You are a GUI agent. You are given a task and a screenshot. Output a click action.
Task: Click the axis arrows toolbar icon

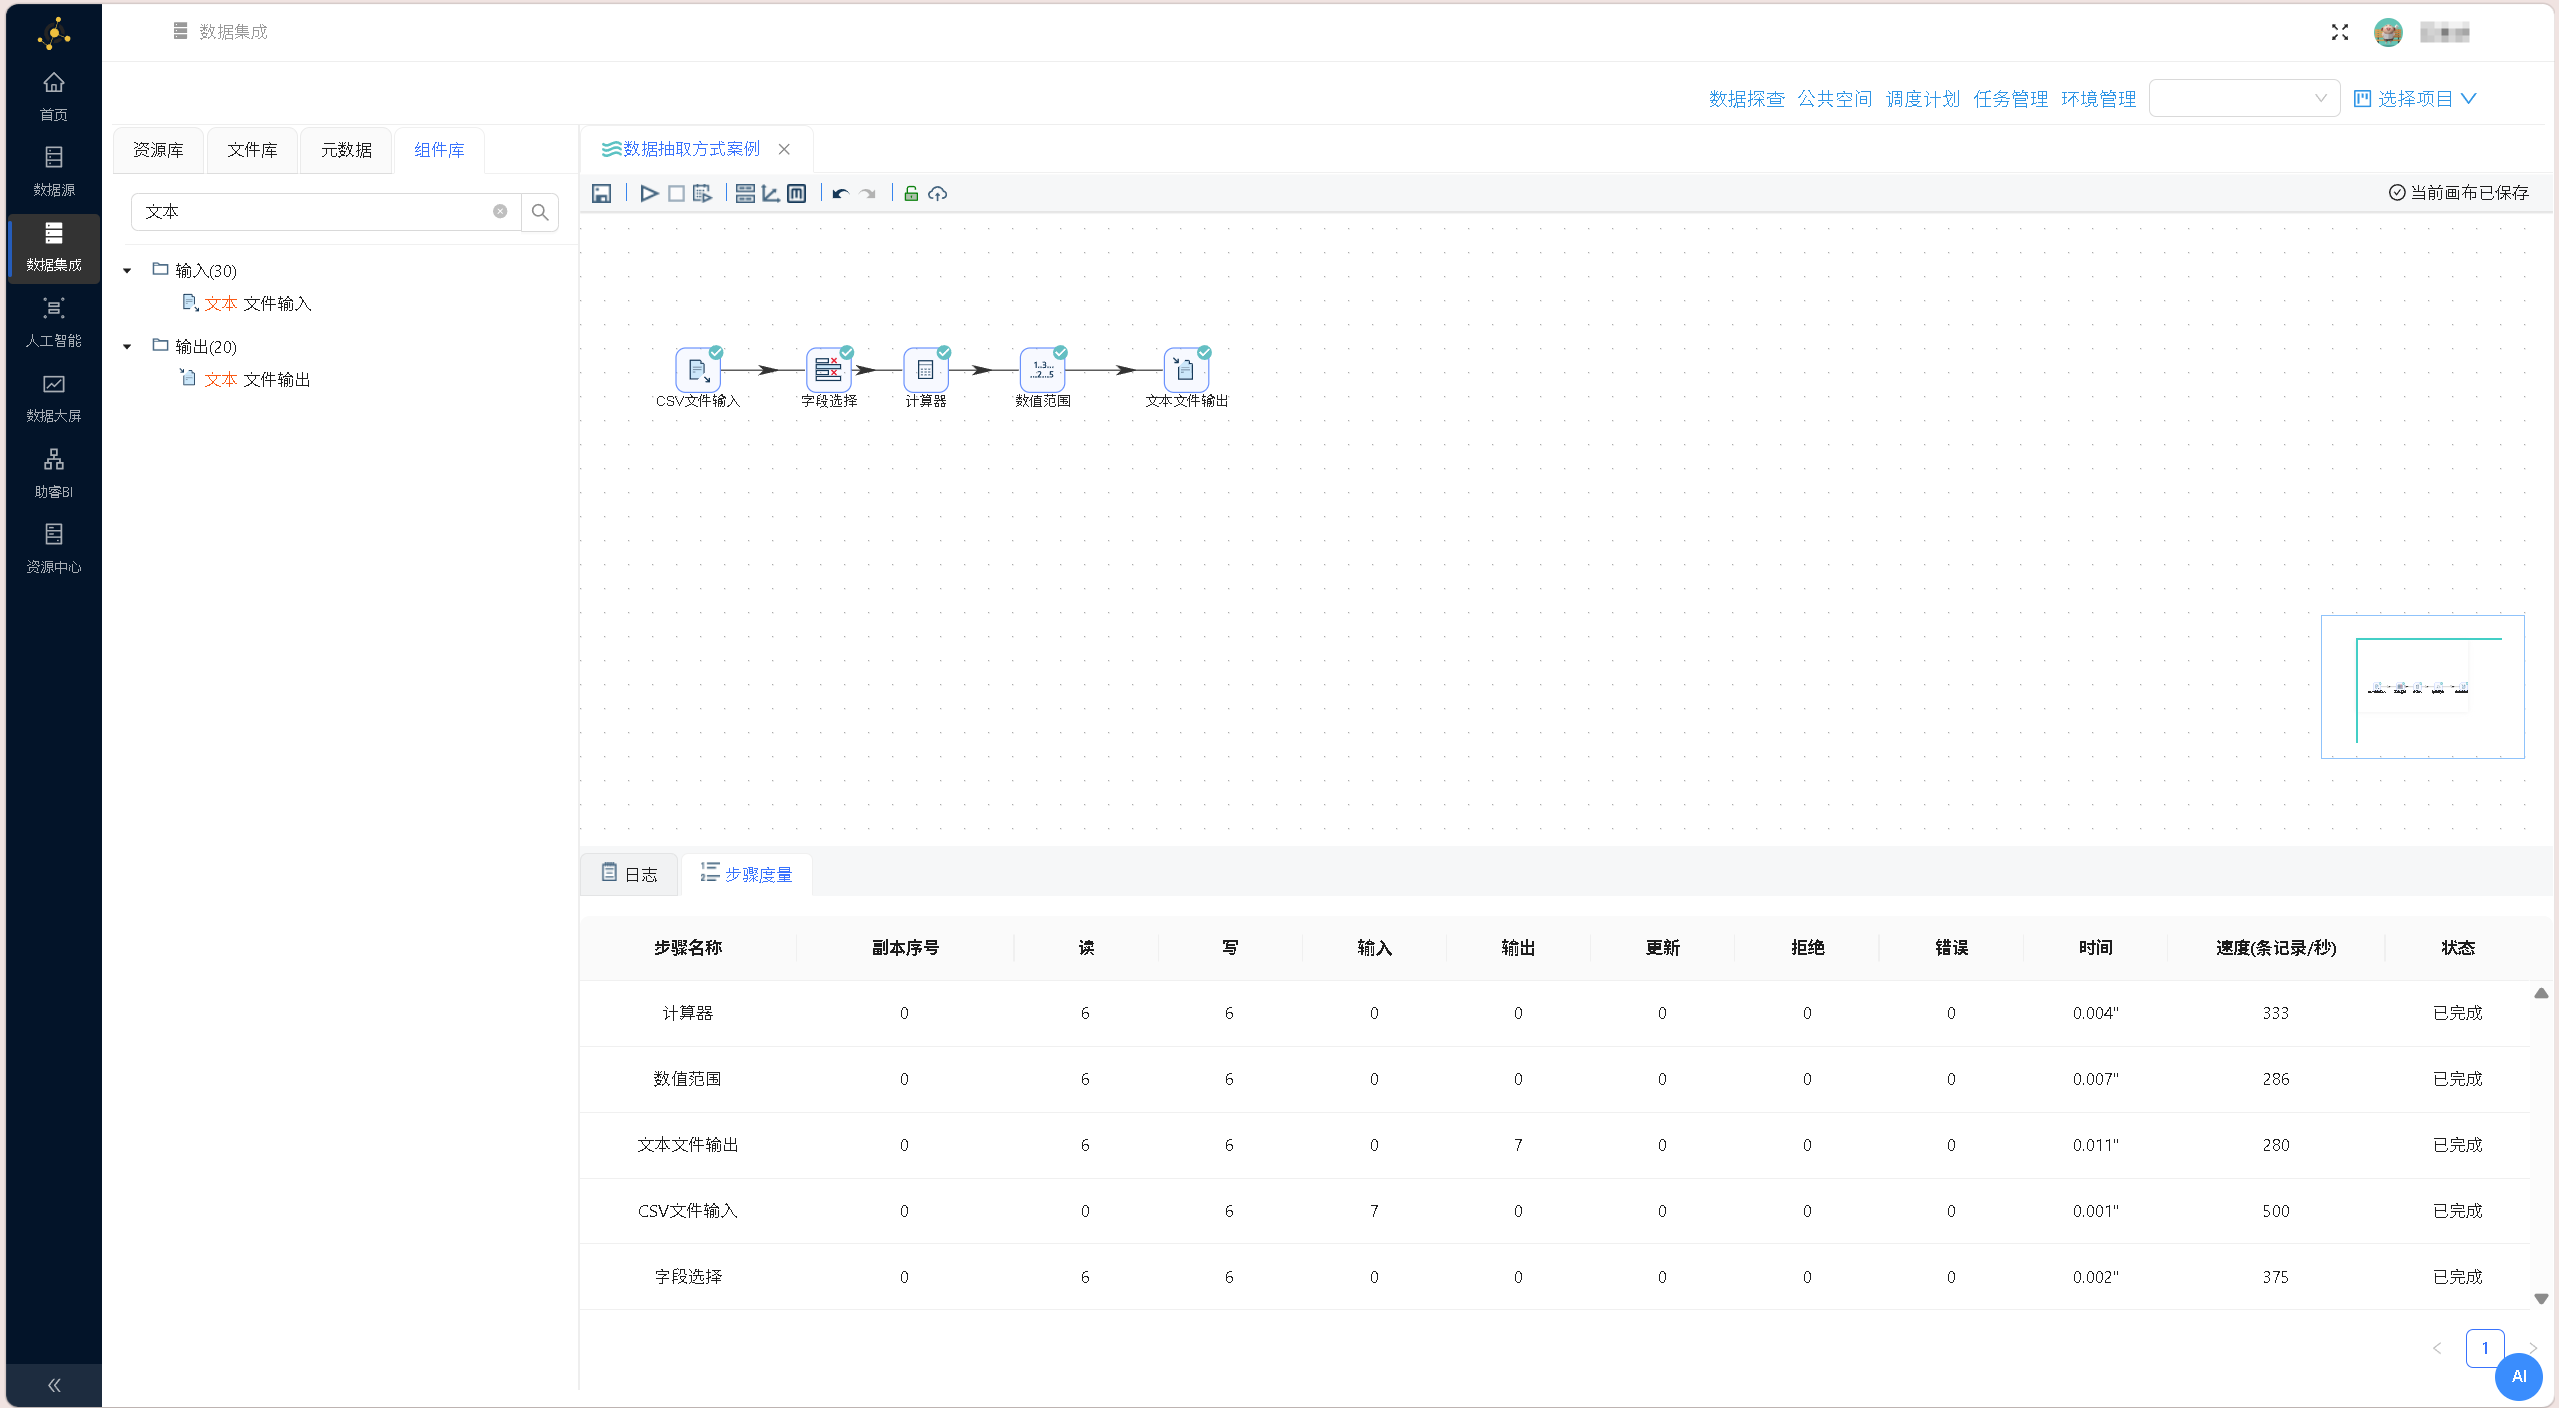(x=770, y=194)
